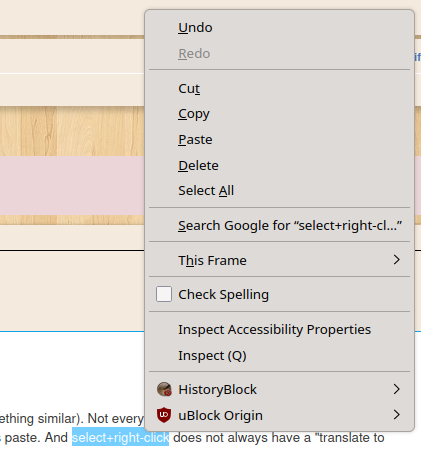Click the HistoryBlock extension icon
This screenshot has width=421, height=461.
[164, 389]
